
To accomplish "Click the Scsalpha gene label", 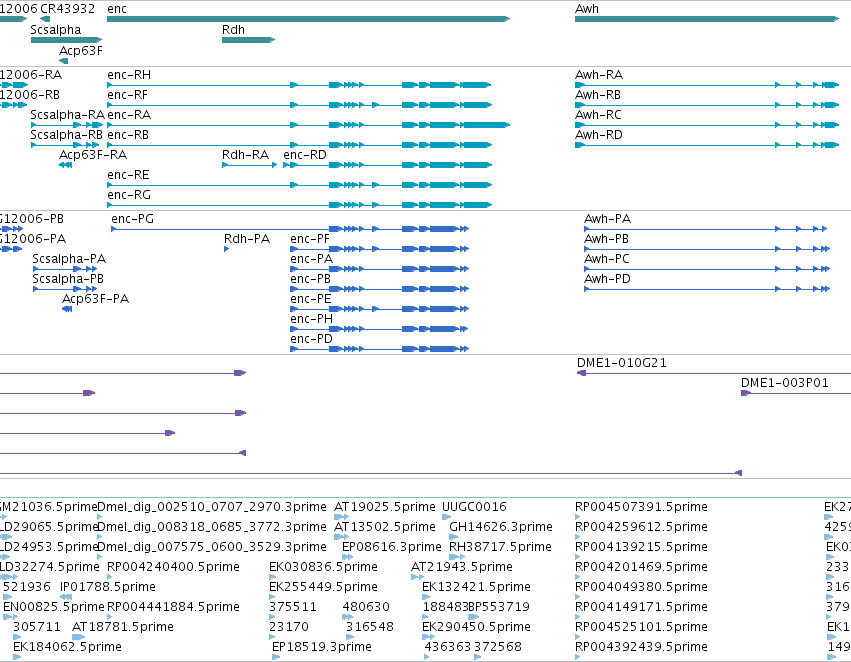I will tap(55, 30).
